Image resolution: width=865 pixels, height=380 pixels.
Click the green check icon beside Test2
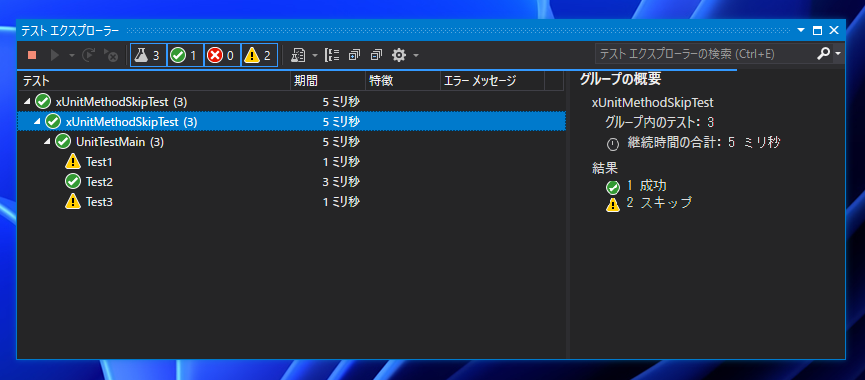click(73, 181)
